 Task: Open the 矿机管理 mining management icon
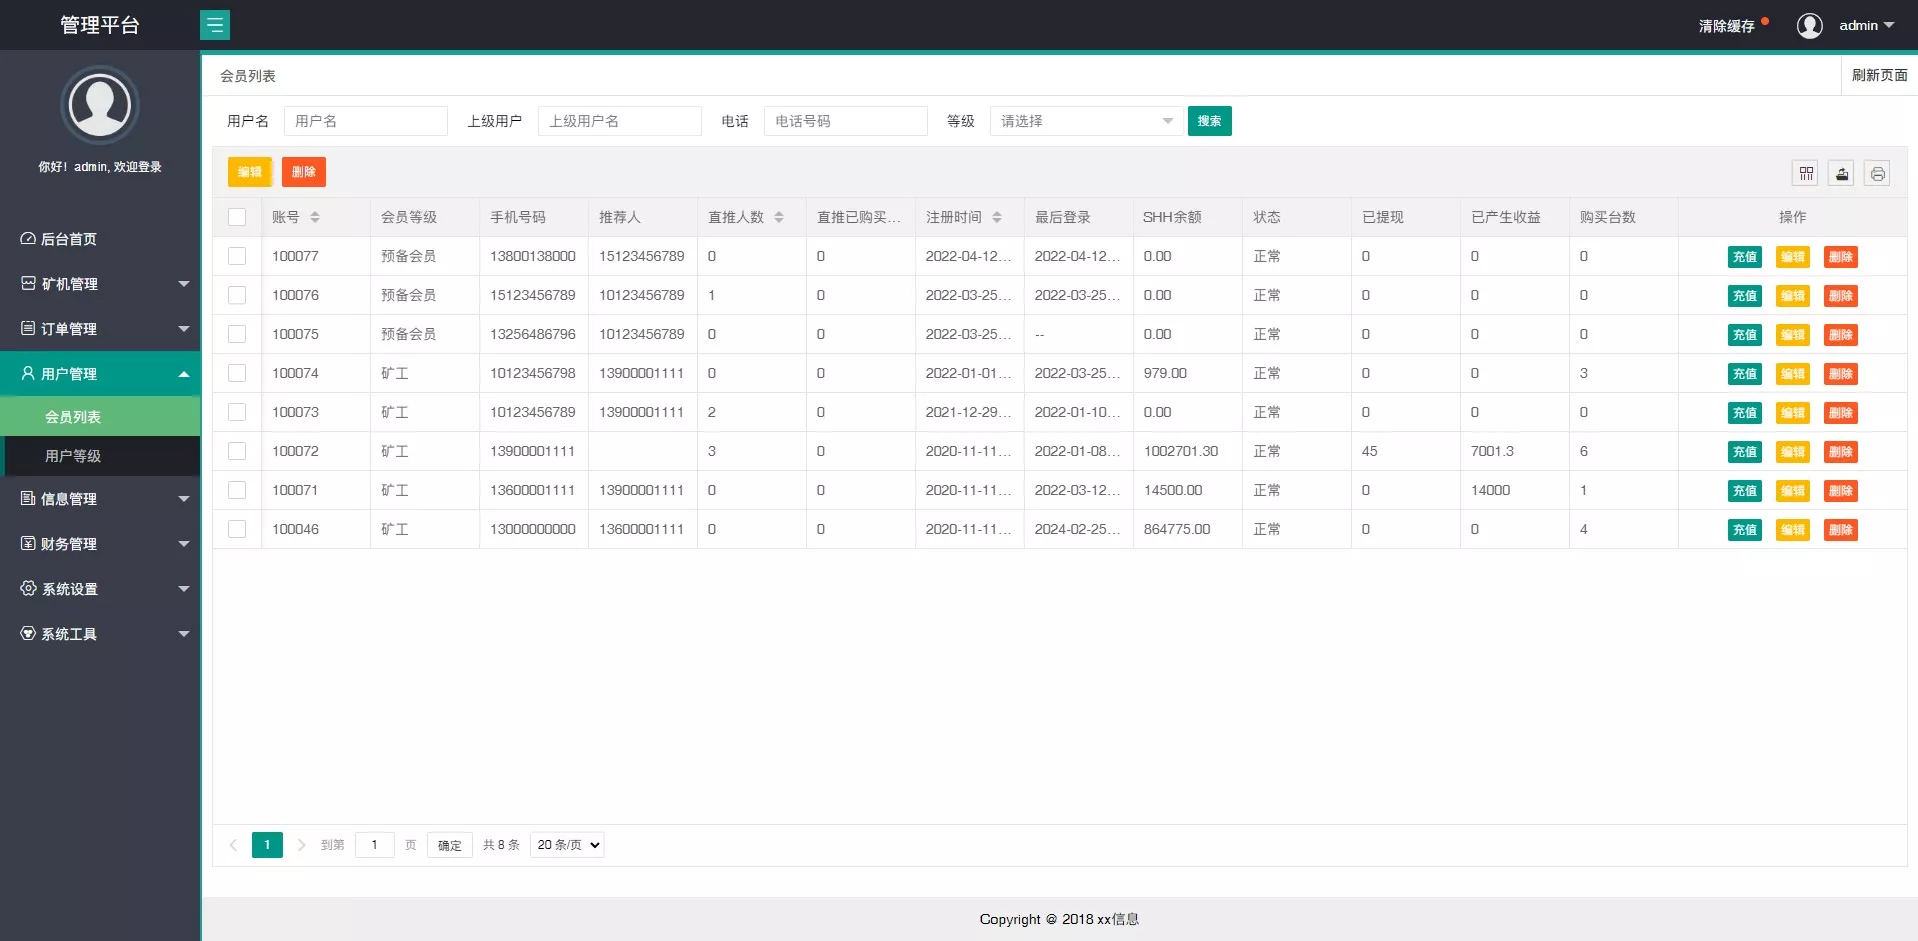26,283
